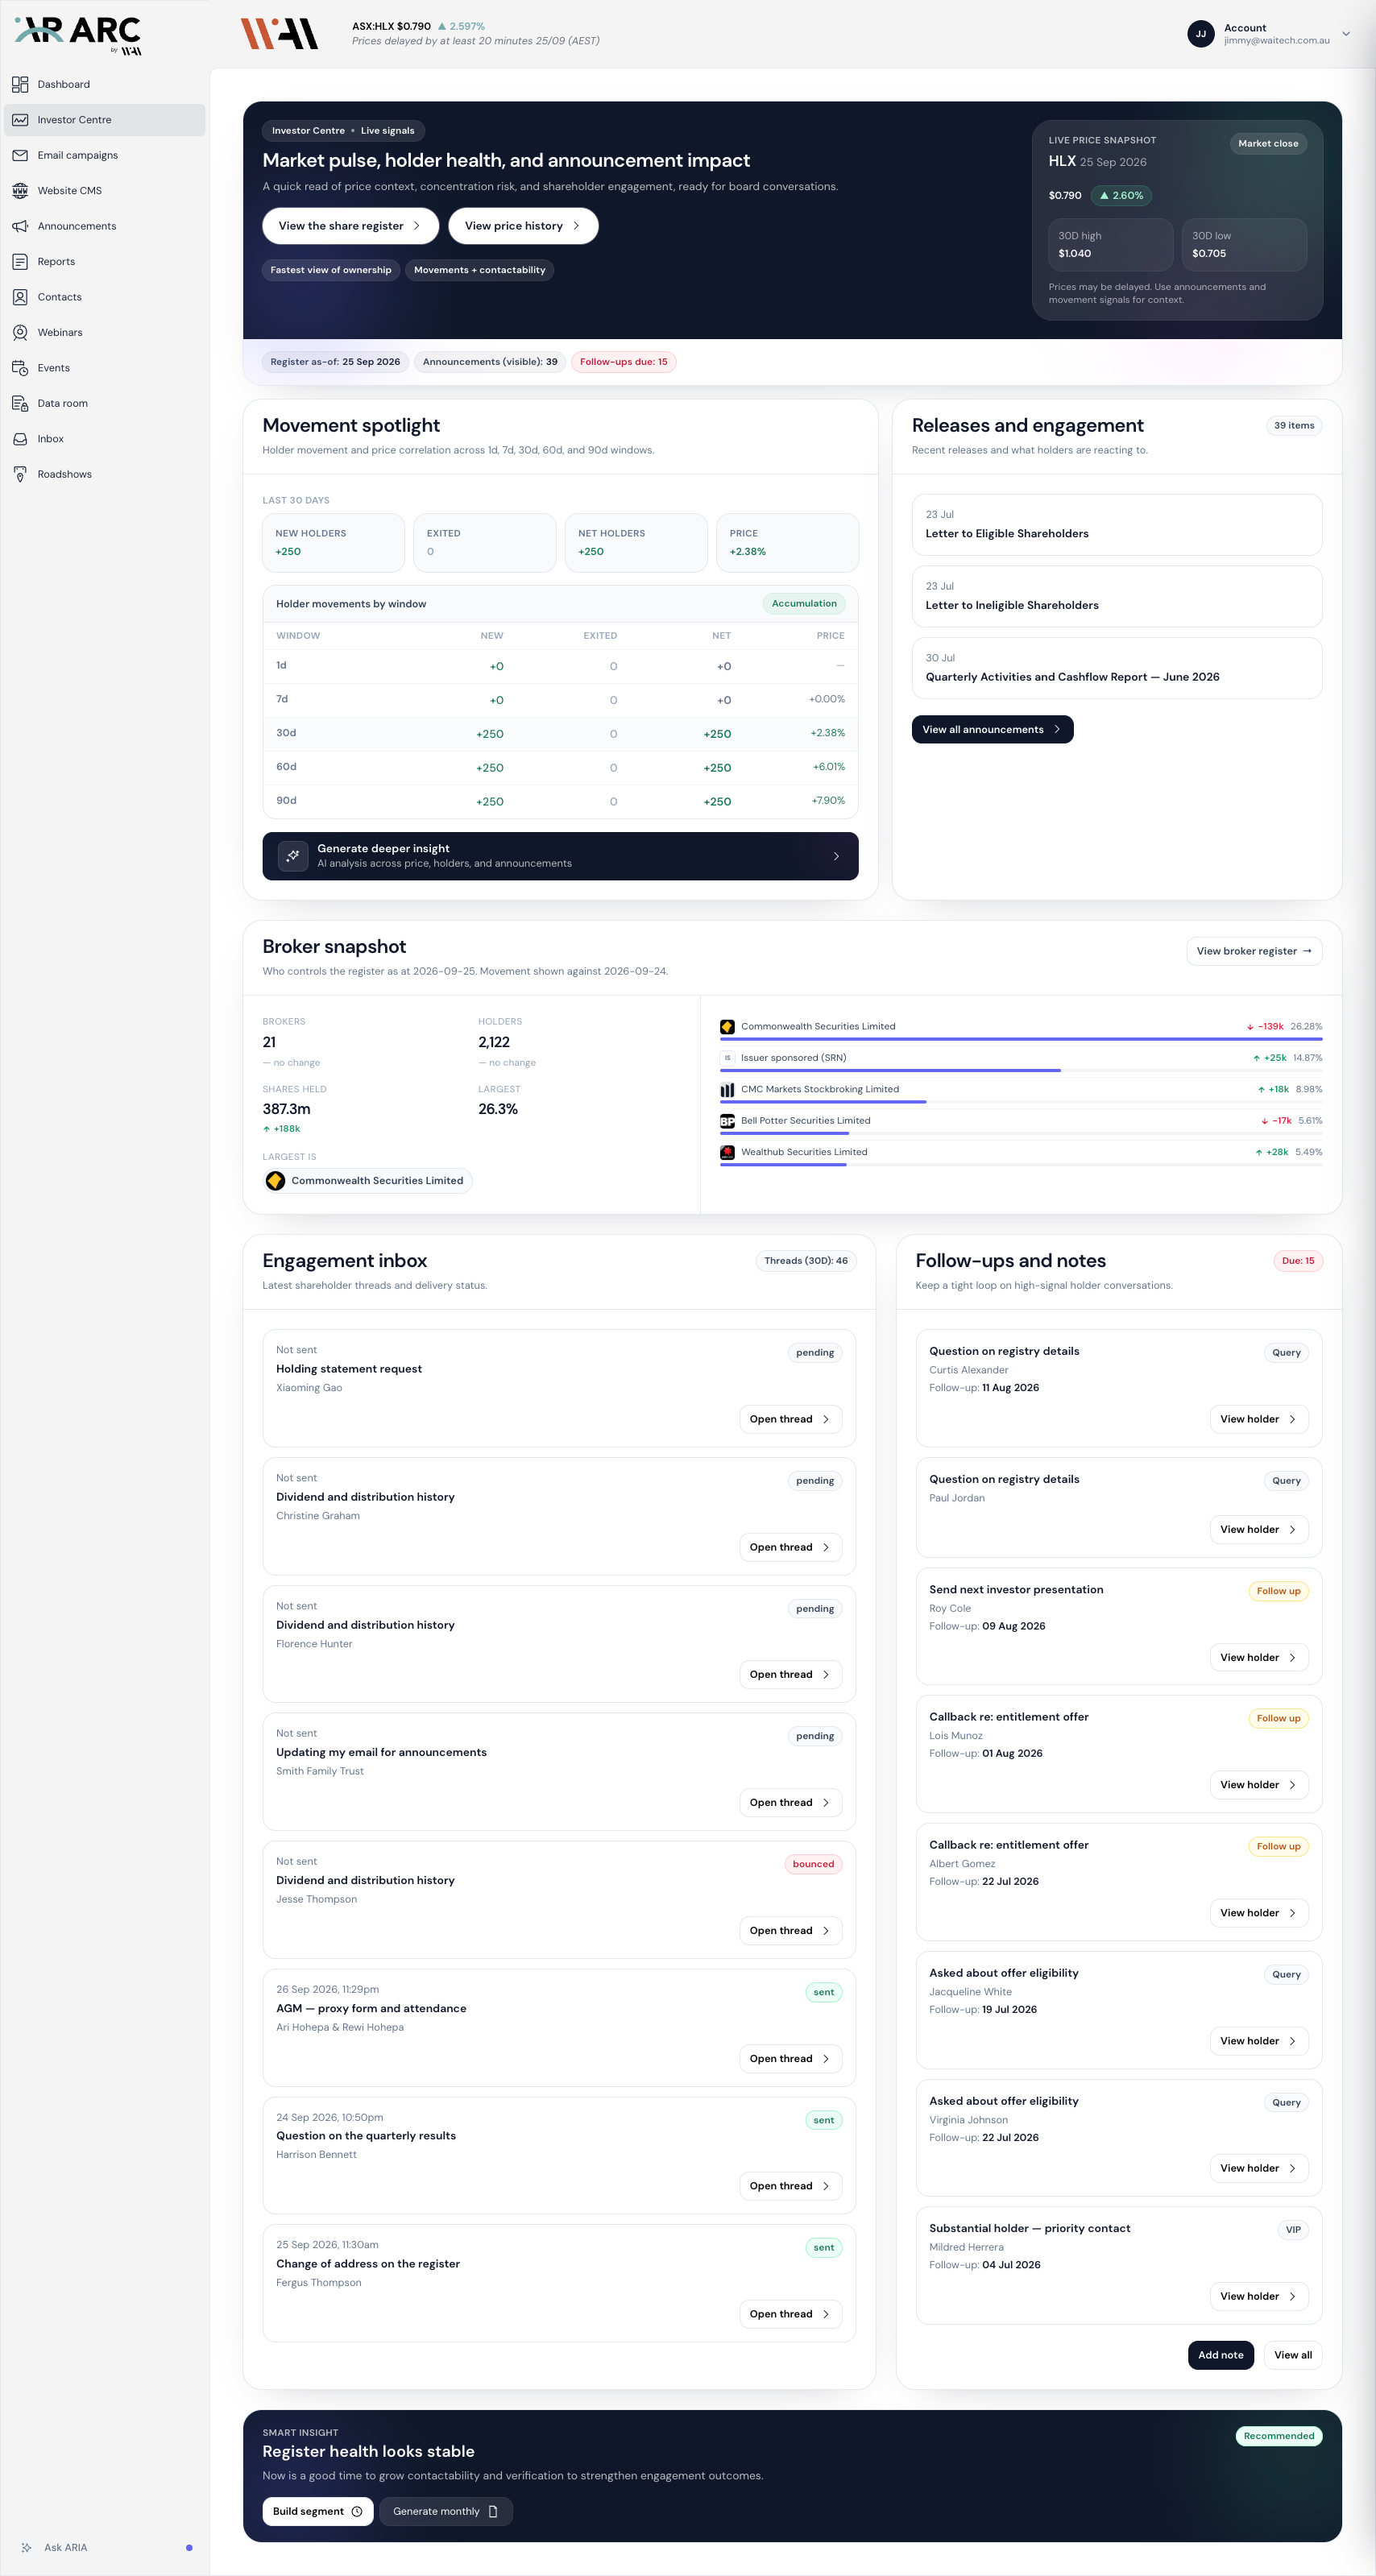
Task: Click Build segment button
Action: [x=317, y=2511]
